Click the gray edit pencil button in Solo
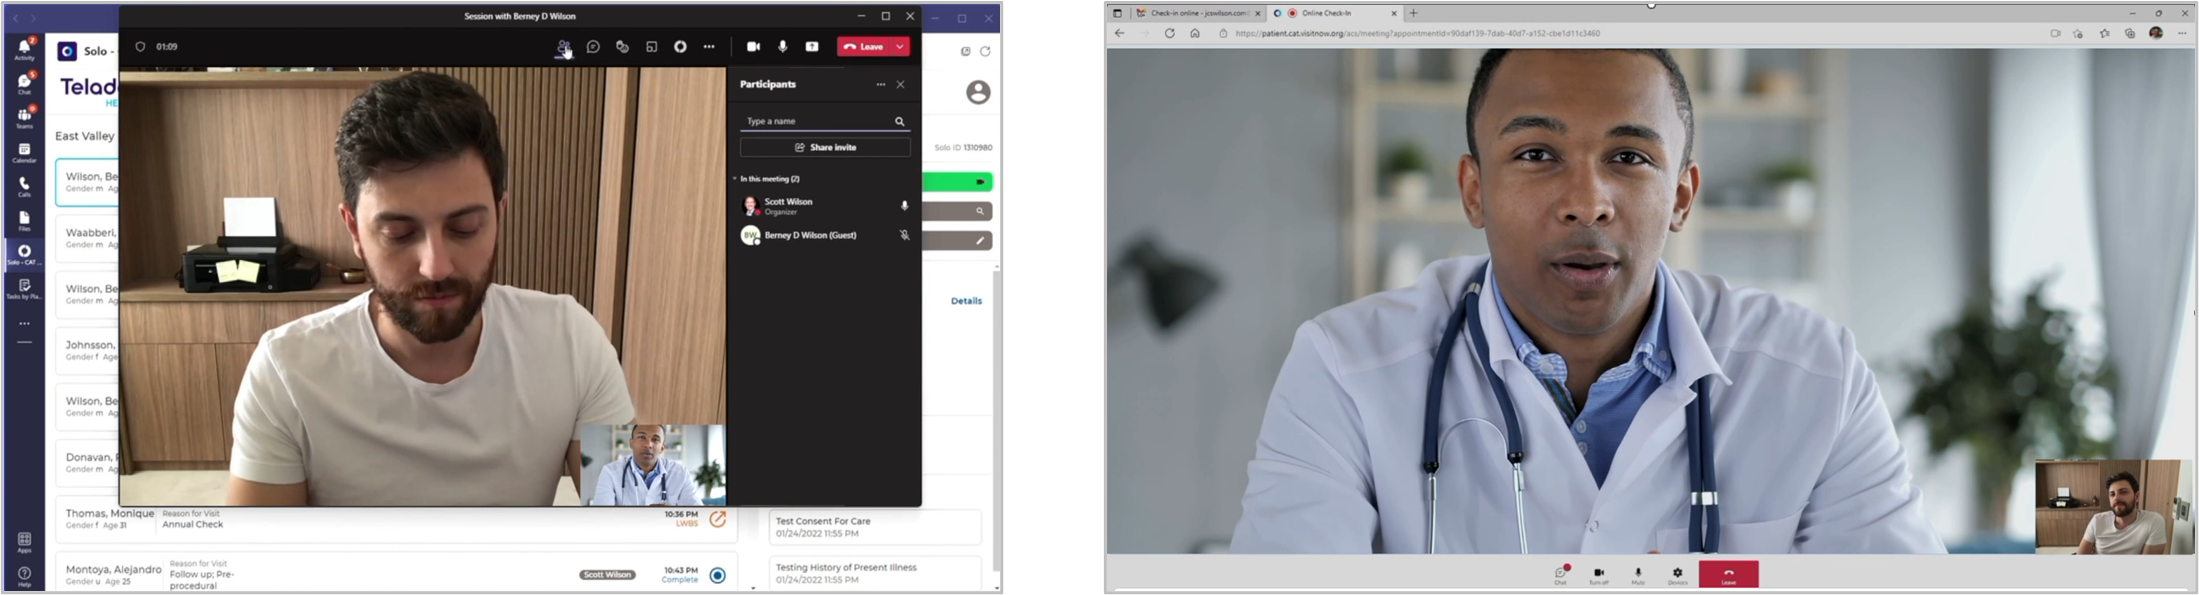The height and width of the screenshot is (595, 2199). 957,241
